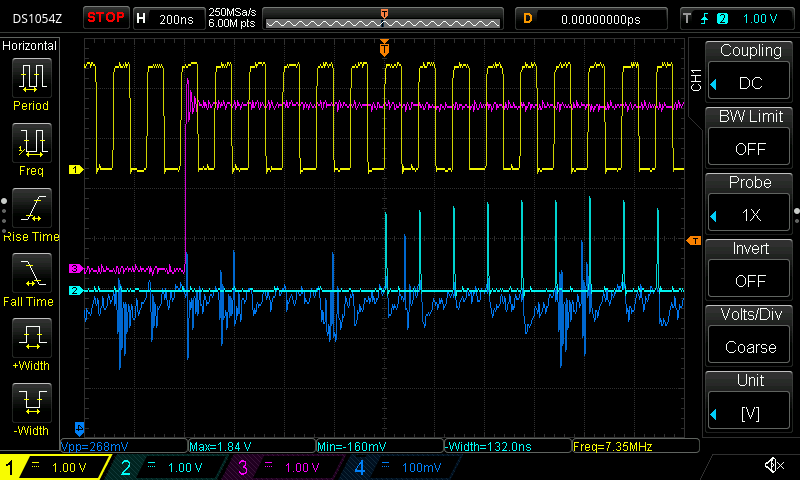
Task: Select the Period measurement icon
Action: tap(31, 77)
